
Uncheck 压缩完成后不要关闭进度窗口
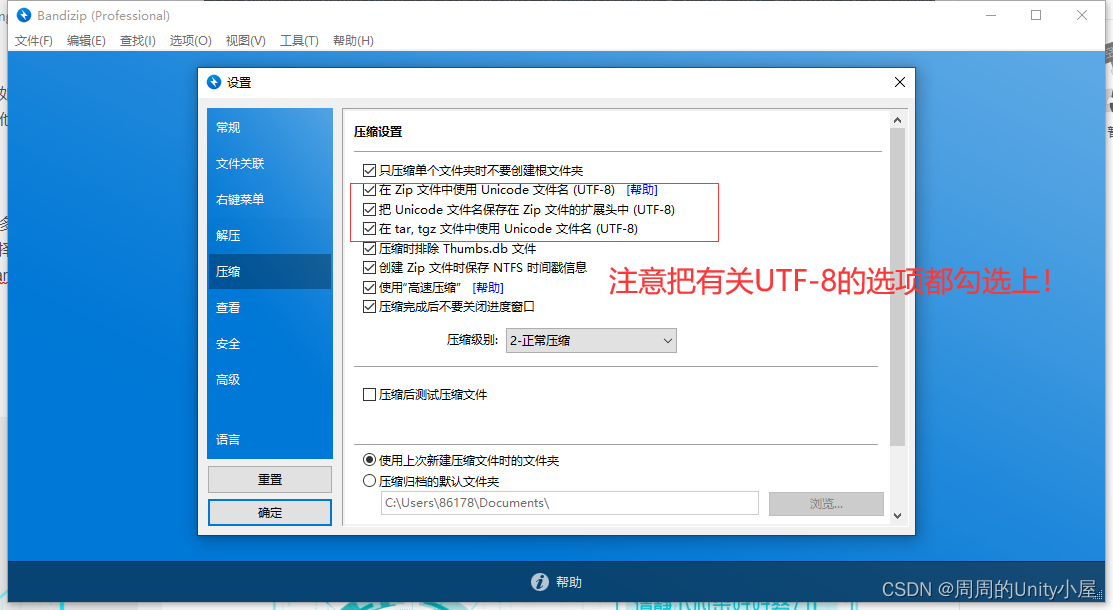click(x=369, y=307)
